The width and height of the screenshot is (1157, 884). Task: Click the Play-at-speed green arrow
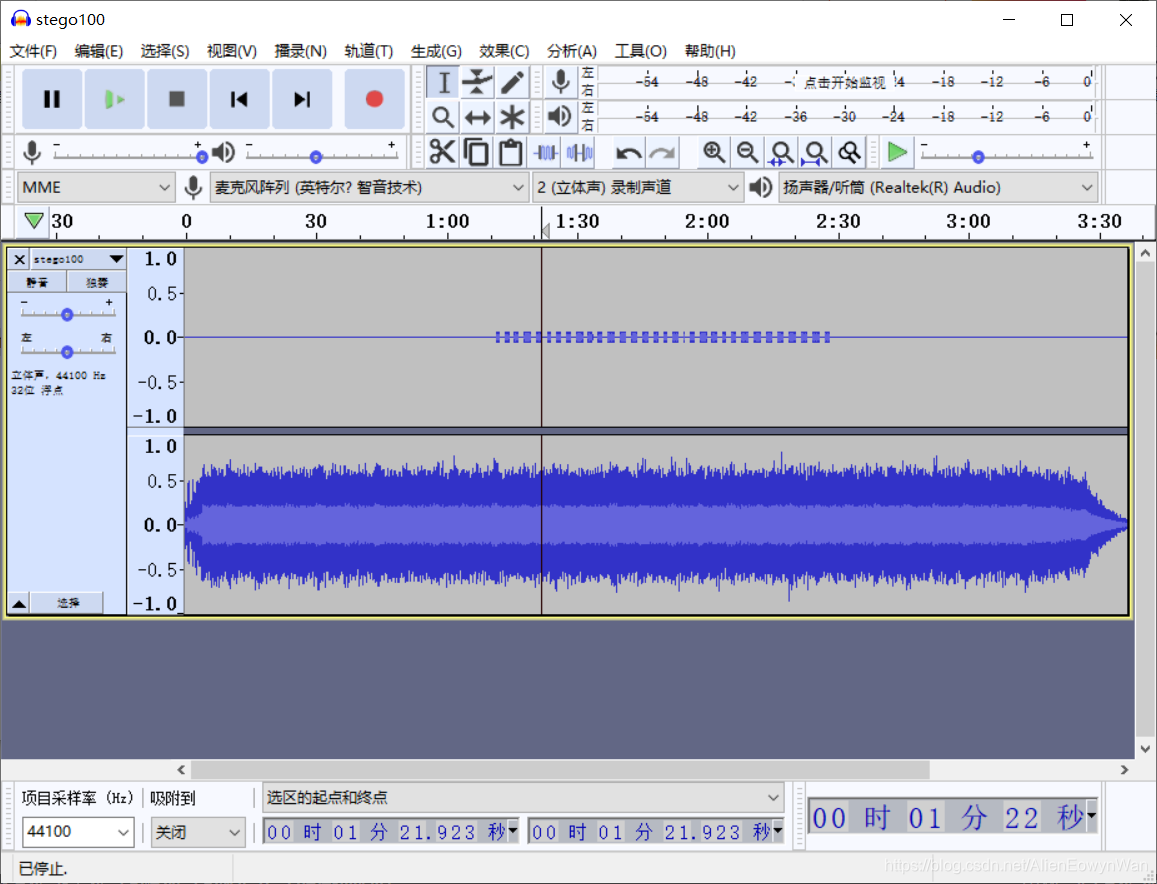pos(897,152)
